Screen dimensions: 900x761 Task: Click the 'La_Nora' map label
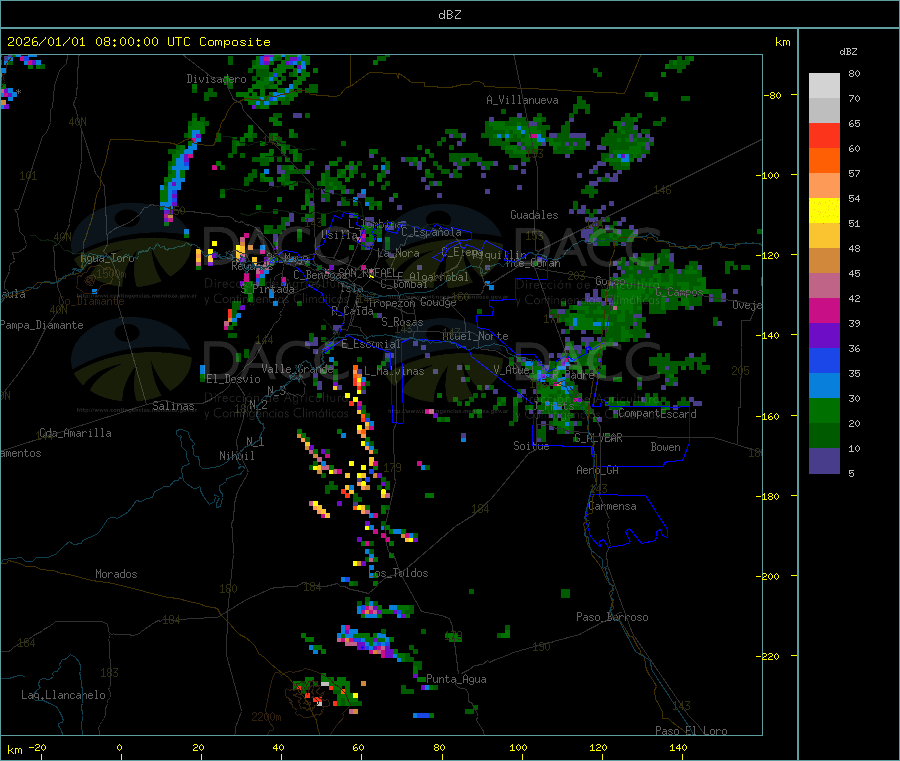398,253
